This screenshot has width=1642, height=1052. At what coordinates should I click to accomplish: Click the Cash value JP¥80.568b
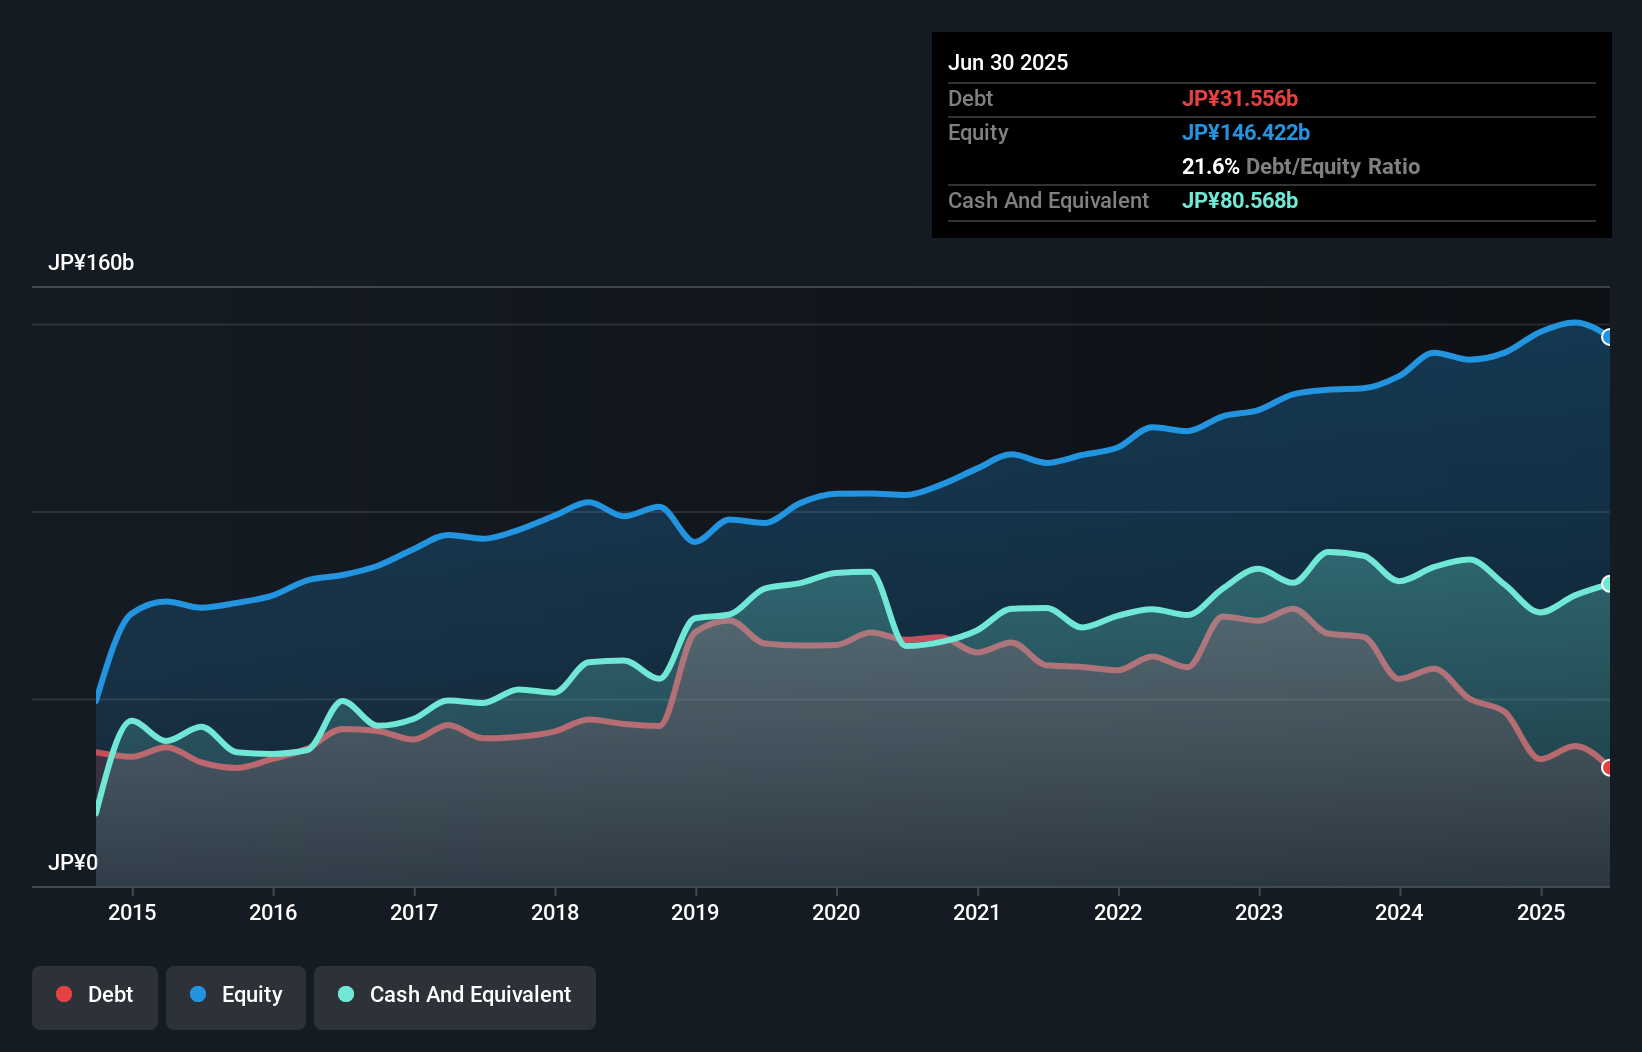(x=1240, y=200)
